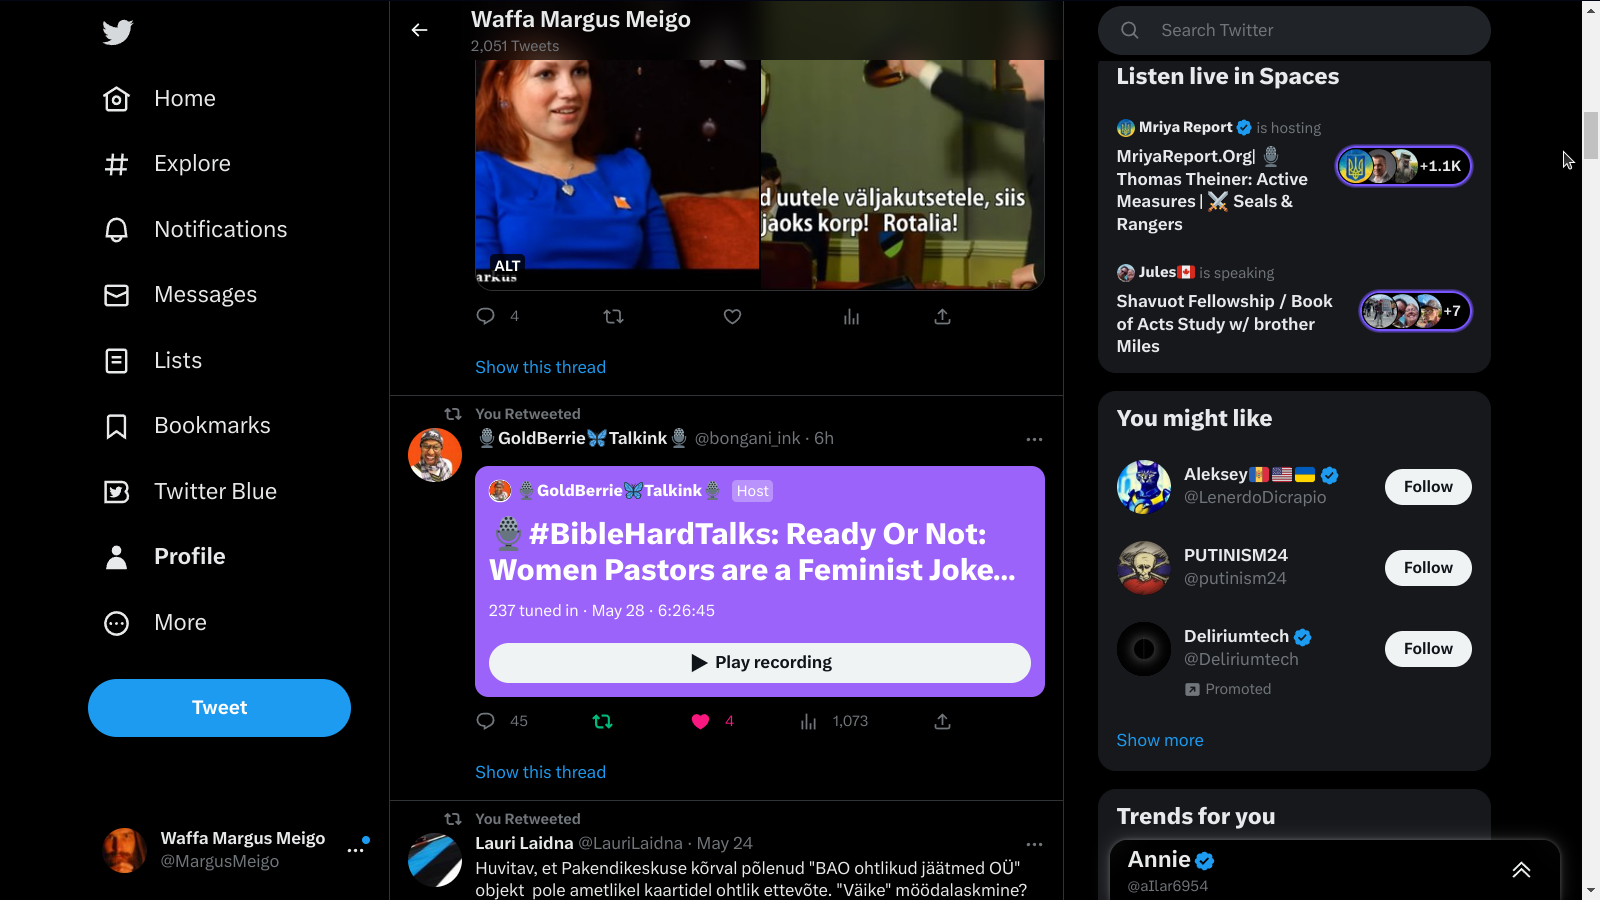Select the Lists menu item
The image size is (1600, 900).
click(178, 361)
